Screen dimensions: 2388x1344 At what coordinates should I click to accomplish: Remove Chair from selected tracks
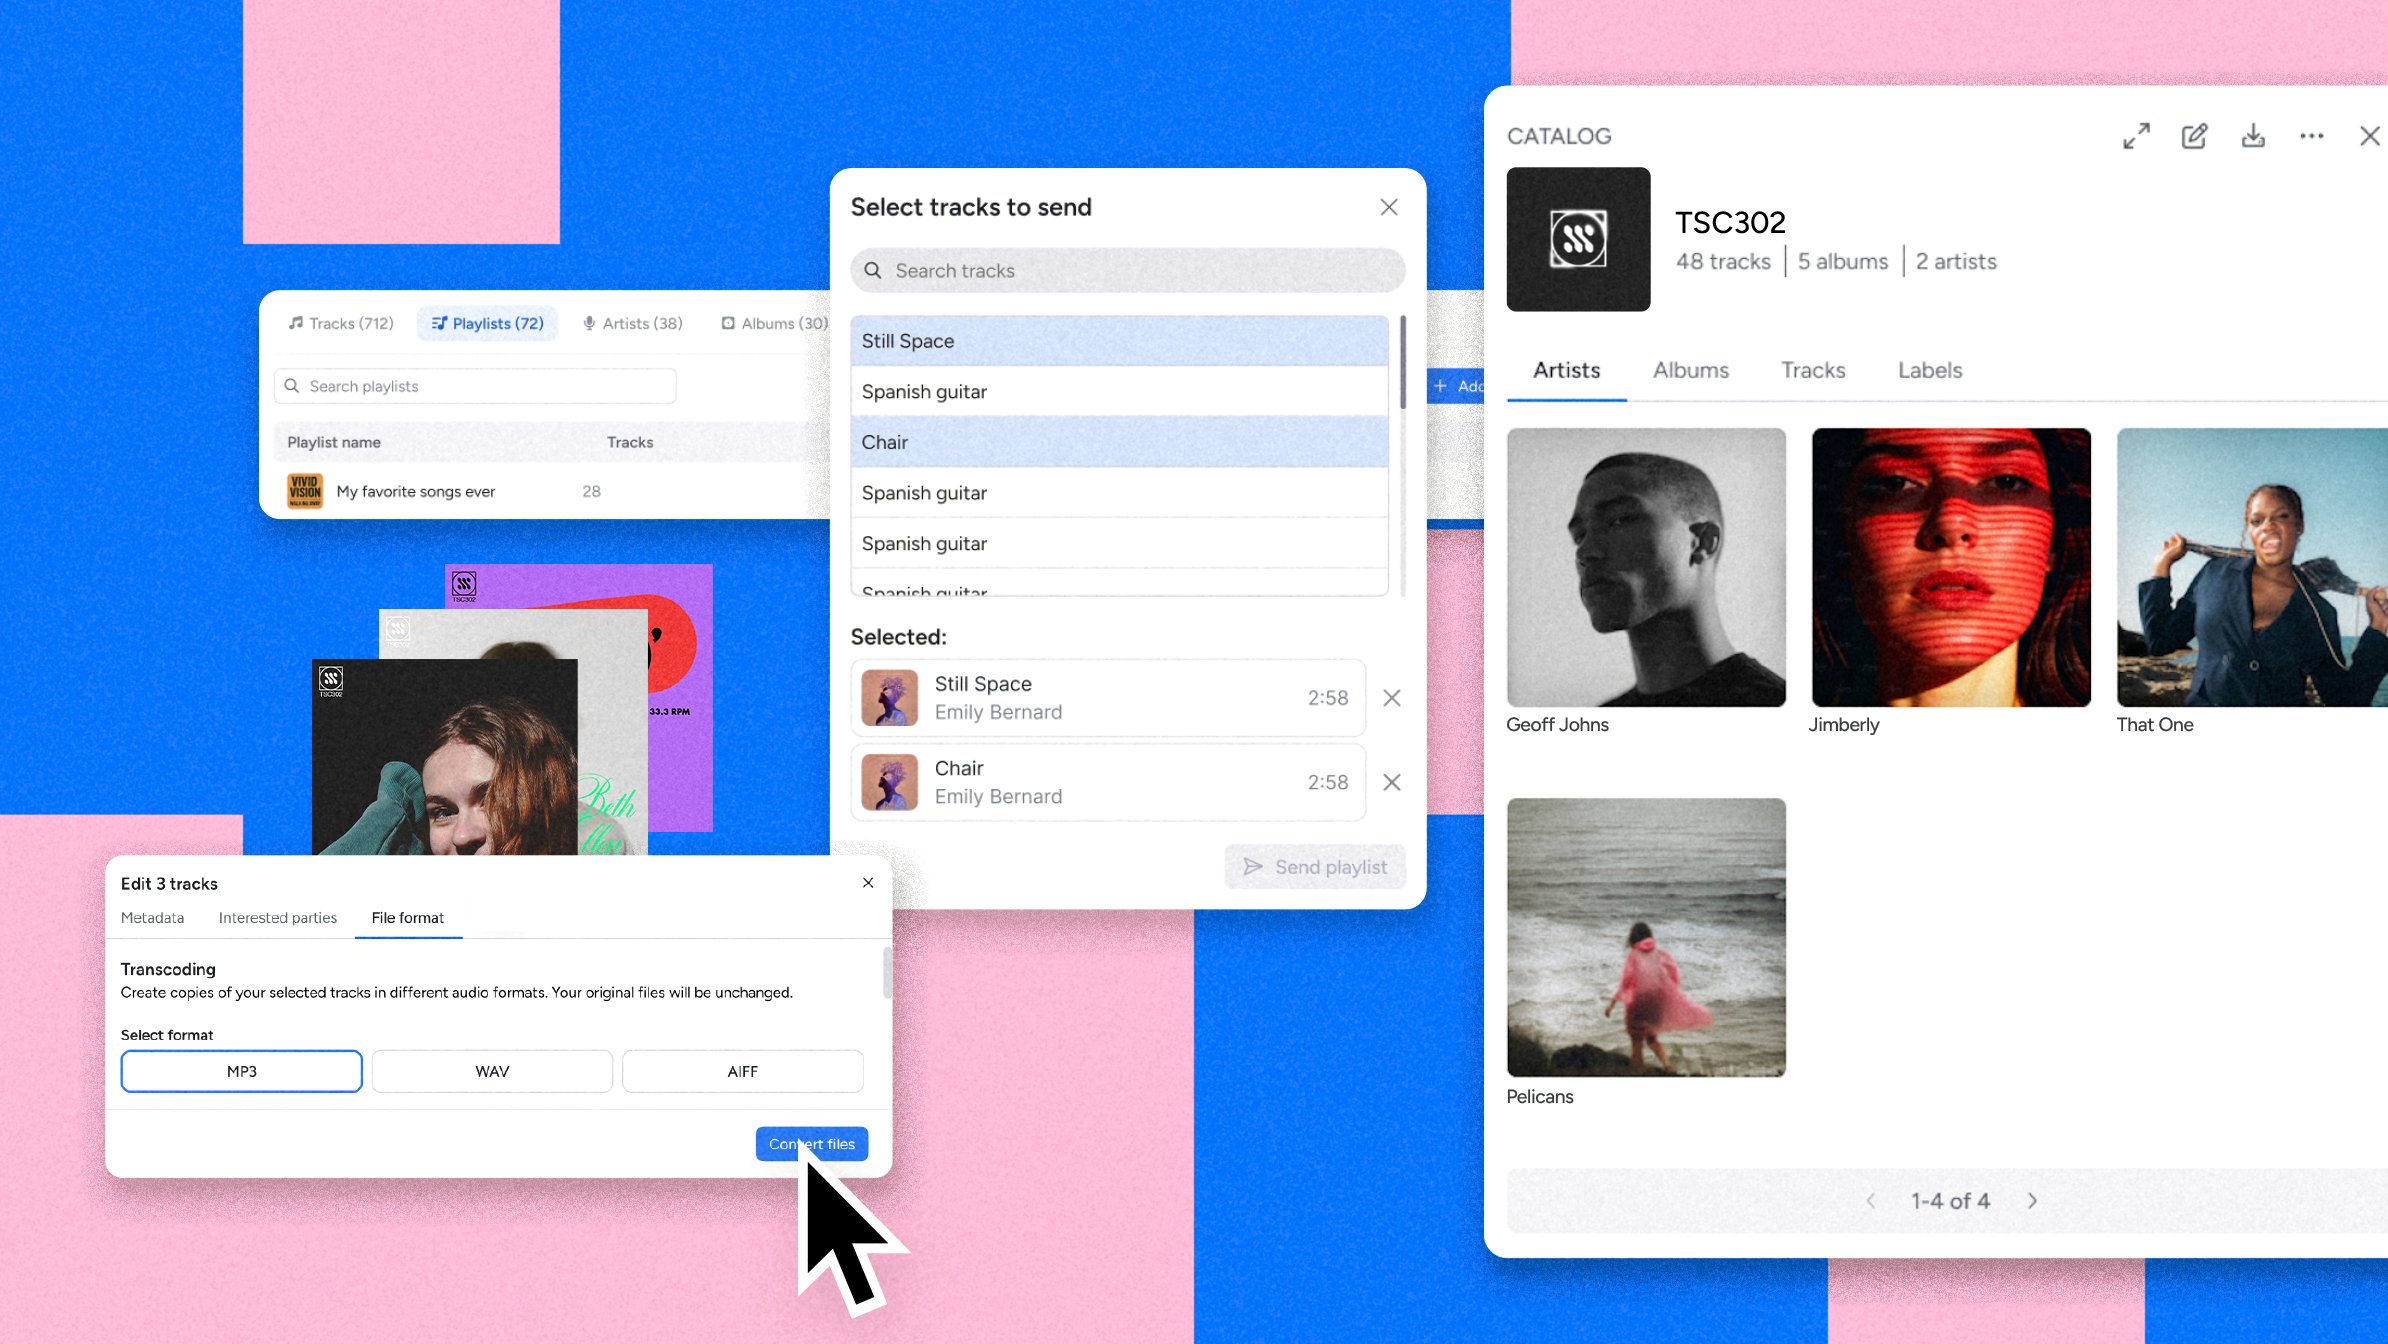1391,782
